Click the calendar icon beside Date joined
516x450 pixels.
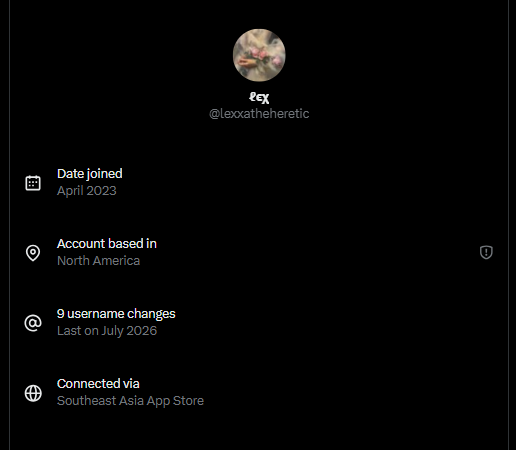point(33,183)
